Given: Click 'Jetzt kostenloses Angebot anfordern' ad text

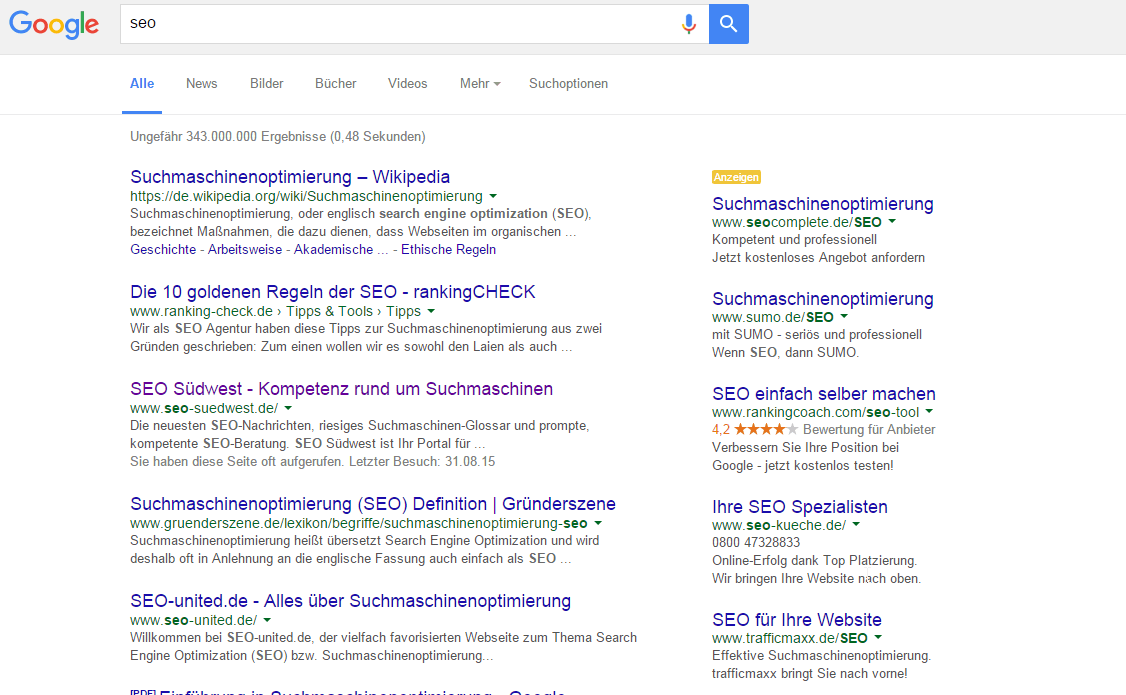Looking at the screenshot, I should point(818,258).
